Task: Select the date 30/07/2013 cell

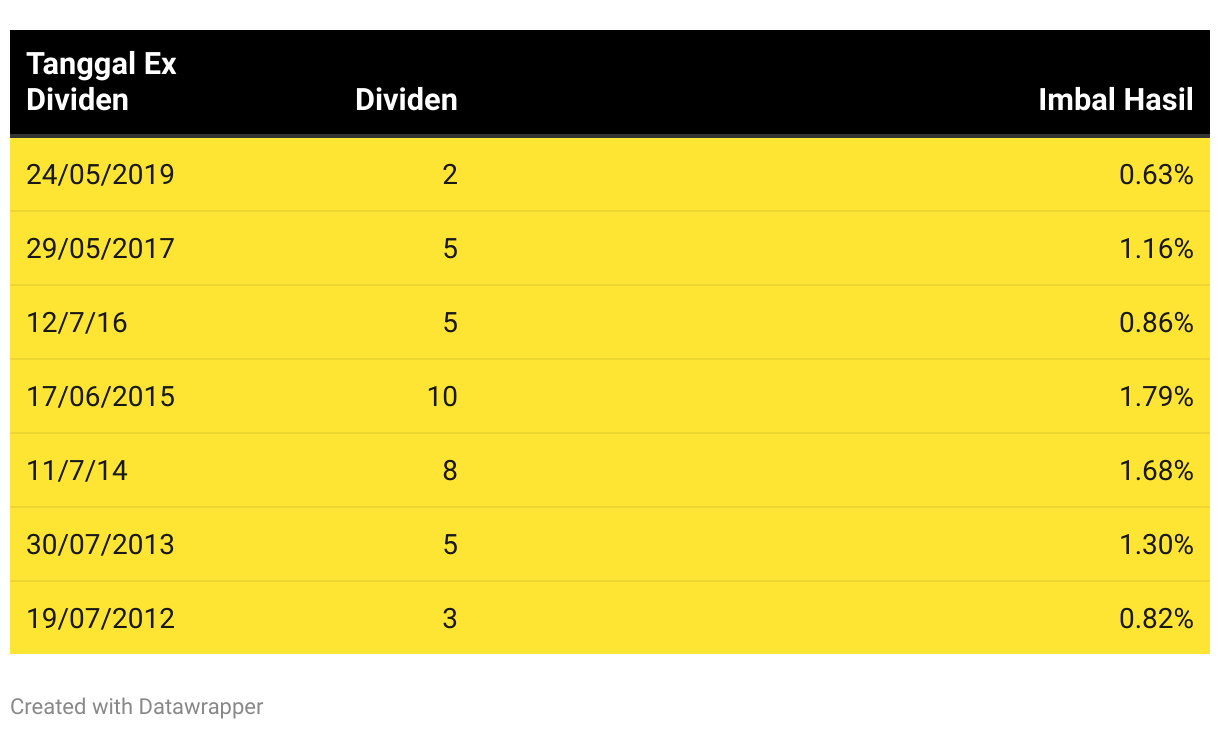Action: click(100, 545)
